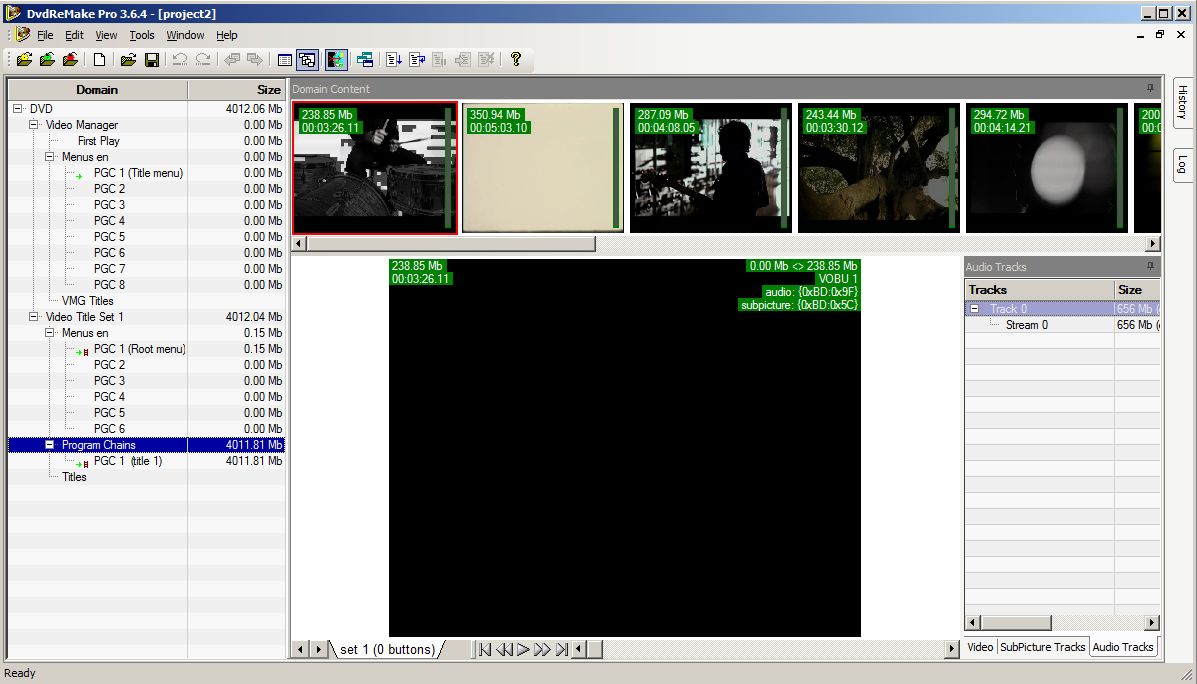Collapse Track 0 in Audio Tracks list
Image resolution: width=1197 pixels, height=684 pixels.
coord(975,309)
